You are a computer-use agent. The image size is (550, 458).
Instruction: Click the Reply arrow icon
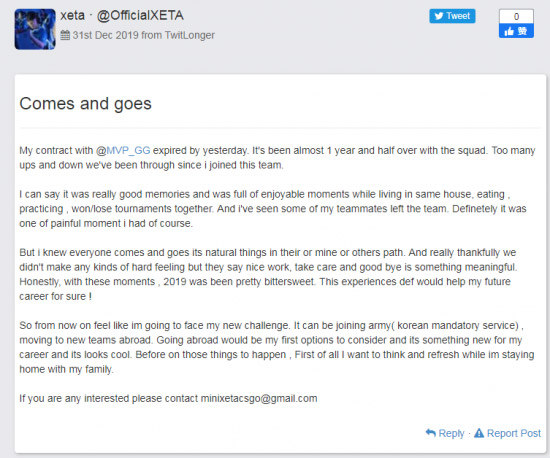431,433
